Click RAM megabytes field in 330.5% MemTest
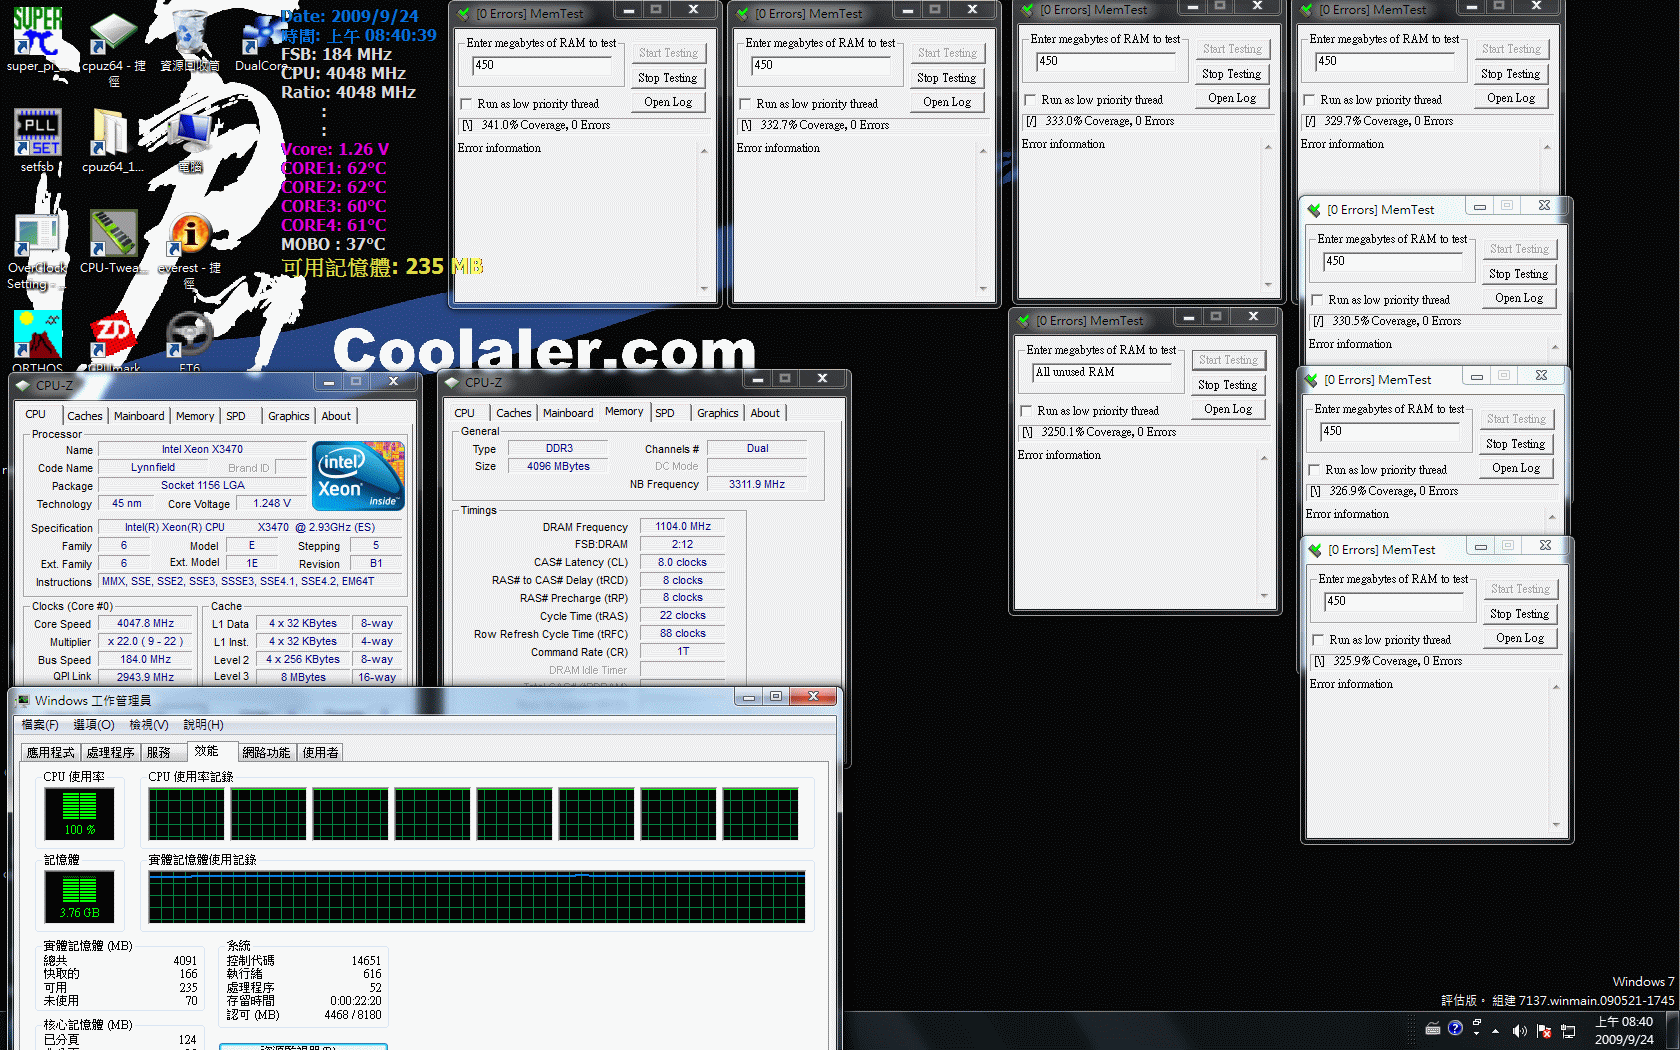Image resolution: width=1680 pixels, height=1050 pixels. (x=1392, y=262)
